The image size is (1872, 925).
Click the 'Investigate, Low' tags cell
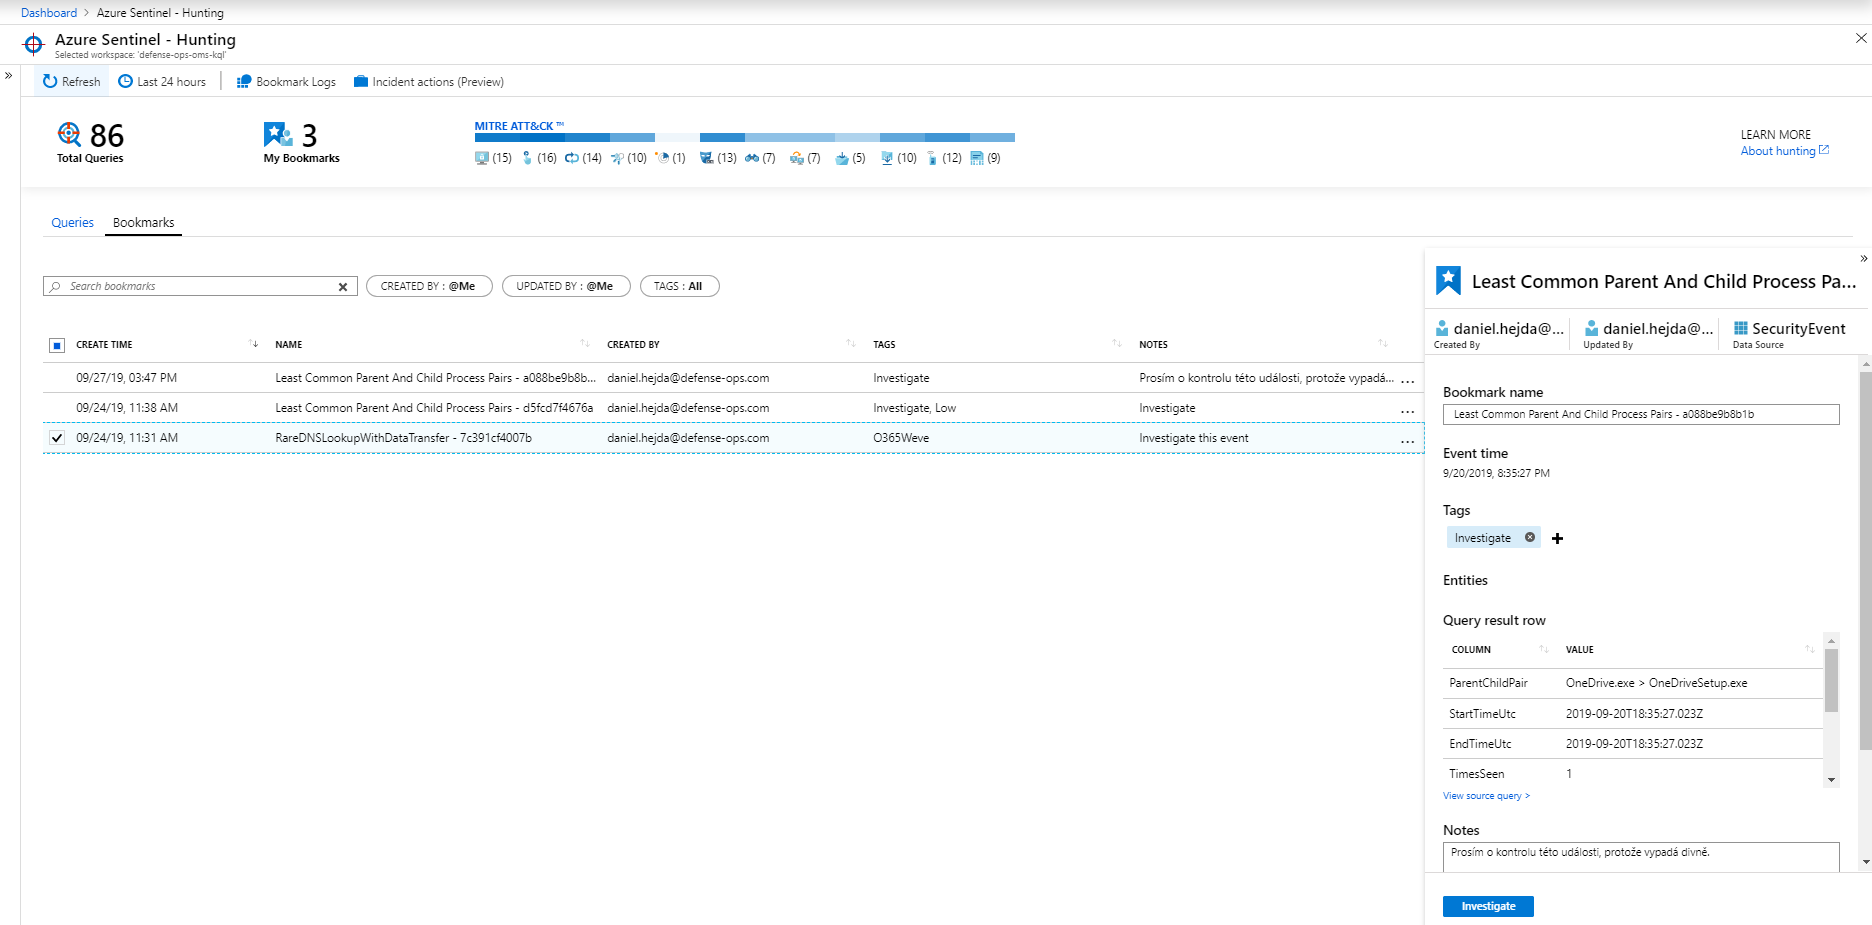point(914,408)
